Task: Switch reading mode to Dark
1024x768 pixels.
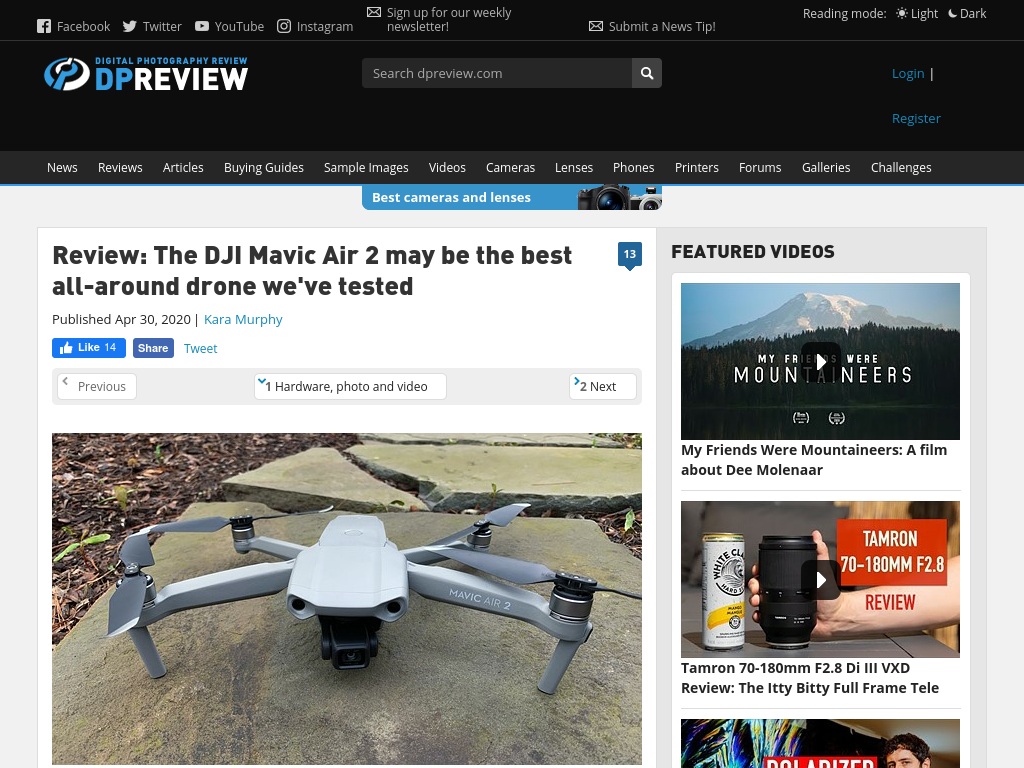Action: (x=967, y=13)
